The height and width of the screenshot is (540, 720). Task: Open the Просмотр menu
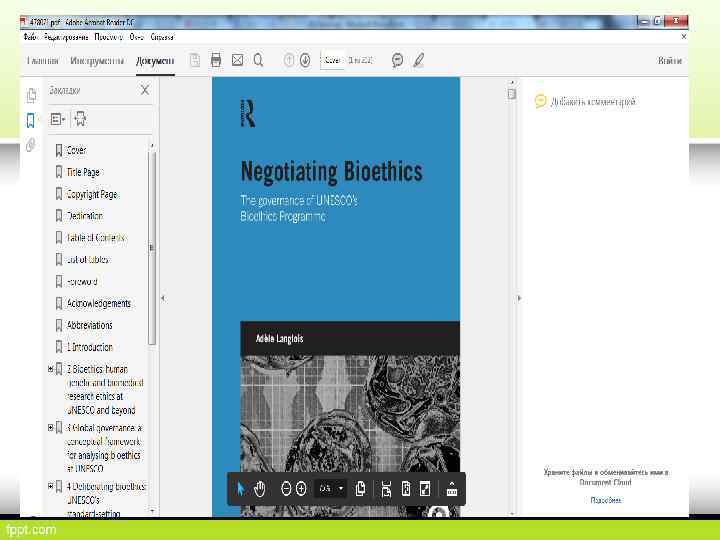(109, 37)
